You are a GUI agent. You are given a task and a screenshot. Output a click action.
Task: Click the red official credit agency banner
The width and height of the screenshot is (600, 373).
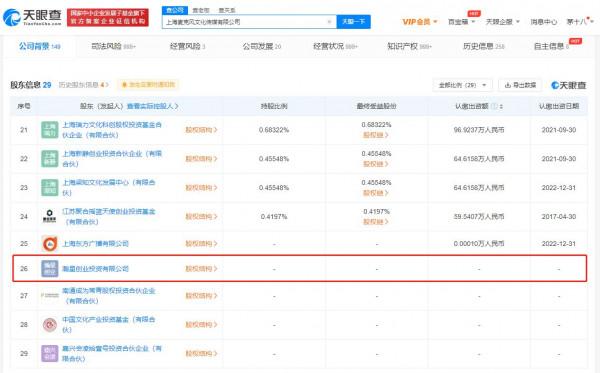[x=108, y=18]
